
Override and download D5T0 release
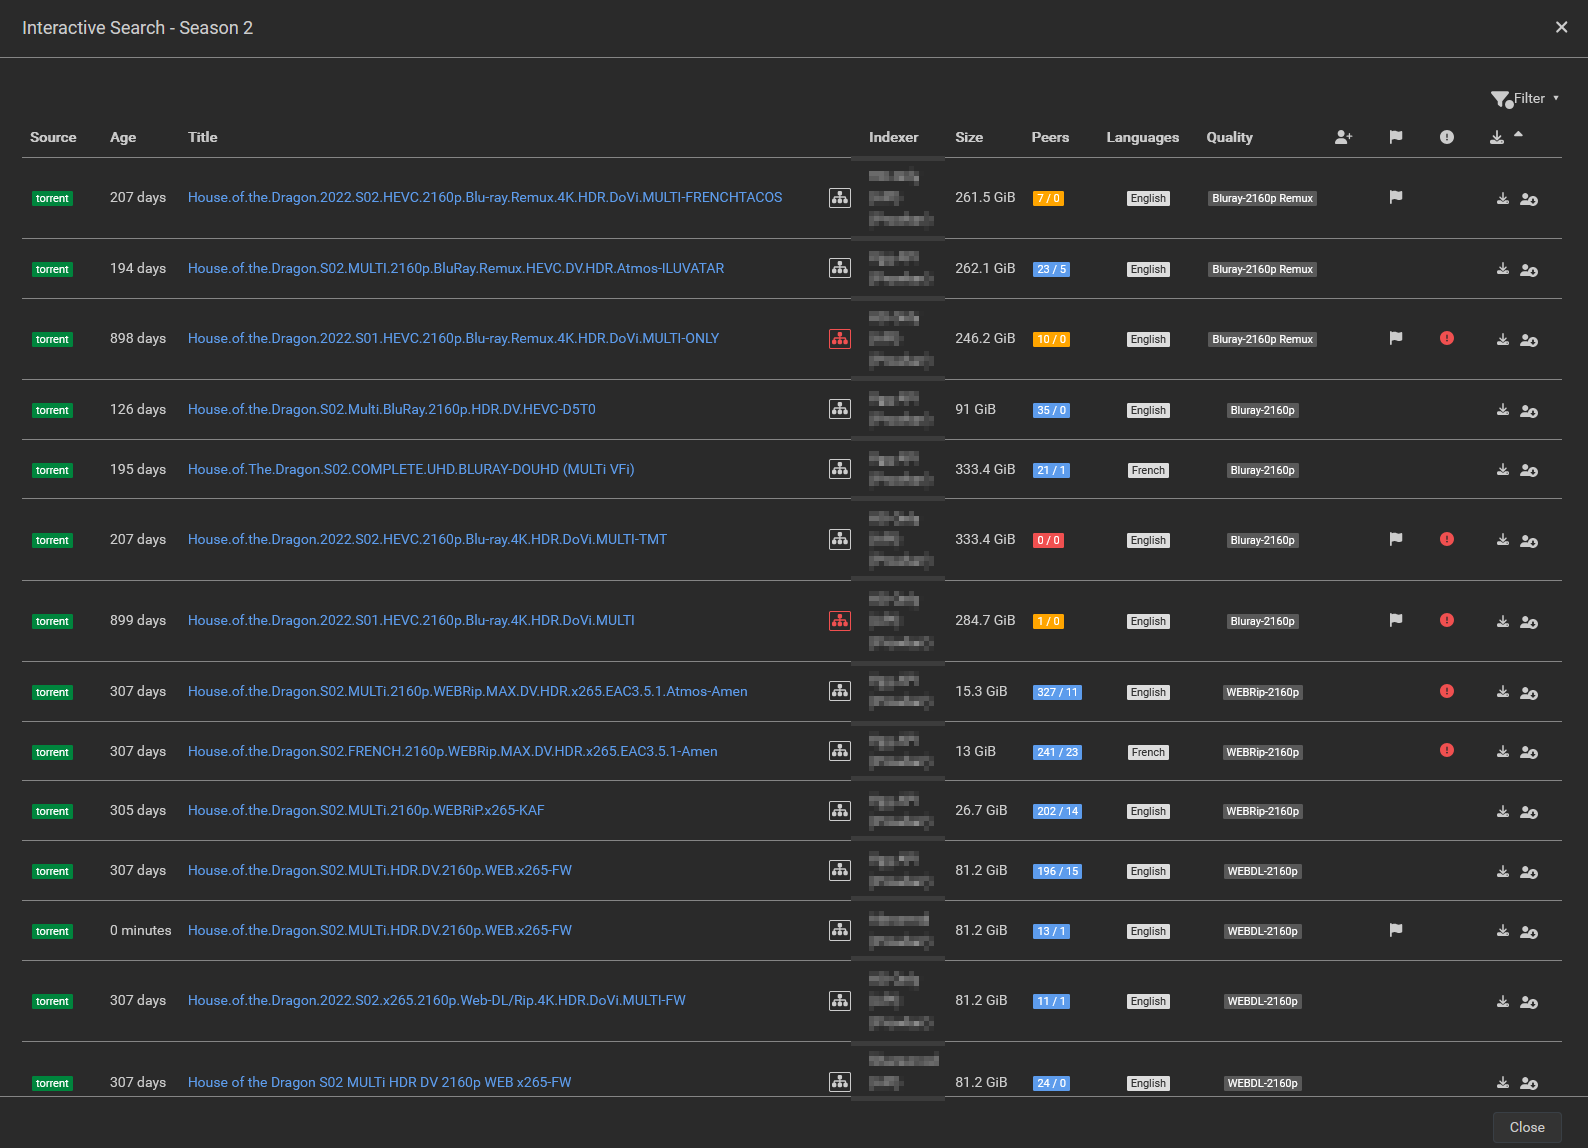coord(1529,411)
